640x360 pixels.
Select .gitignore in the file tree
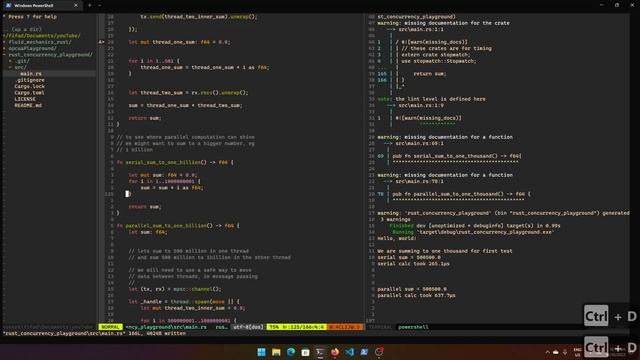[29, 80]
